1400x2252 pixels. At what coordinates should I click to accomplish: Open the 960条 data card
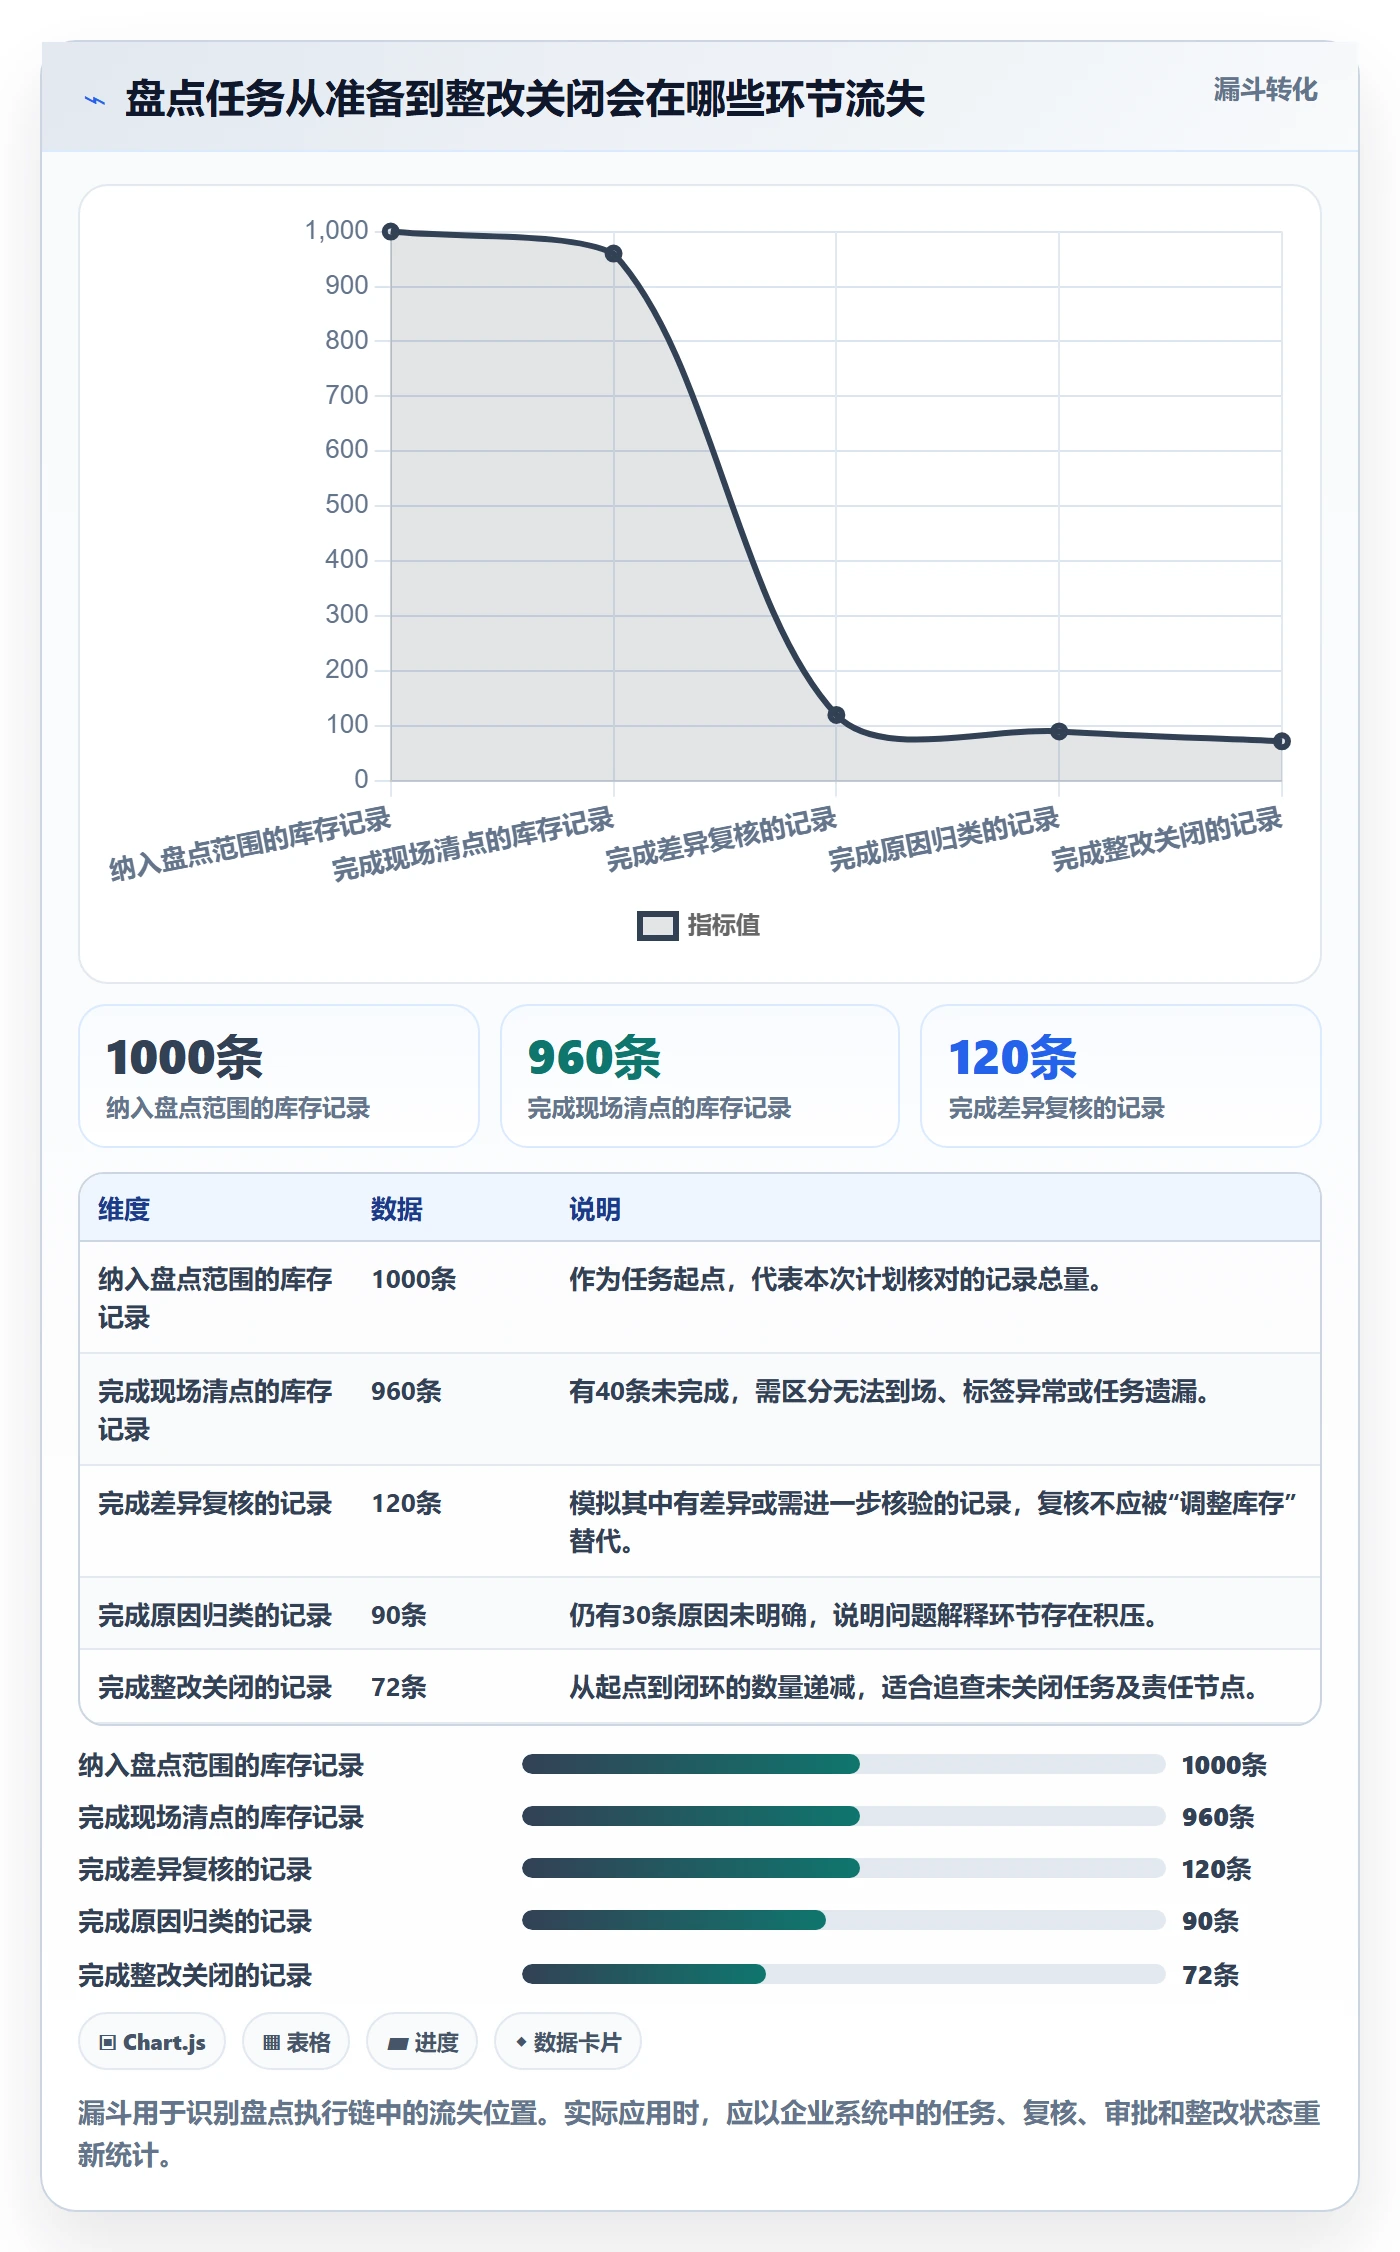(x=700, y=1076)
